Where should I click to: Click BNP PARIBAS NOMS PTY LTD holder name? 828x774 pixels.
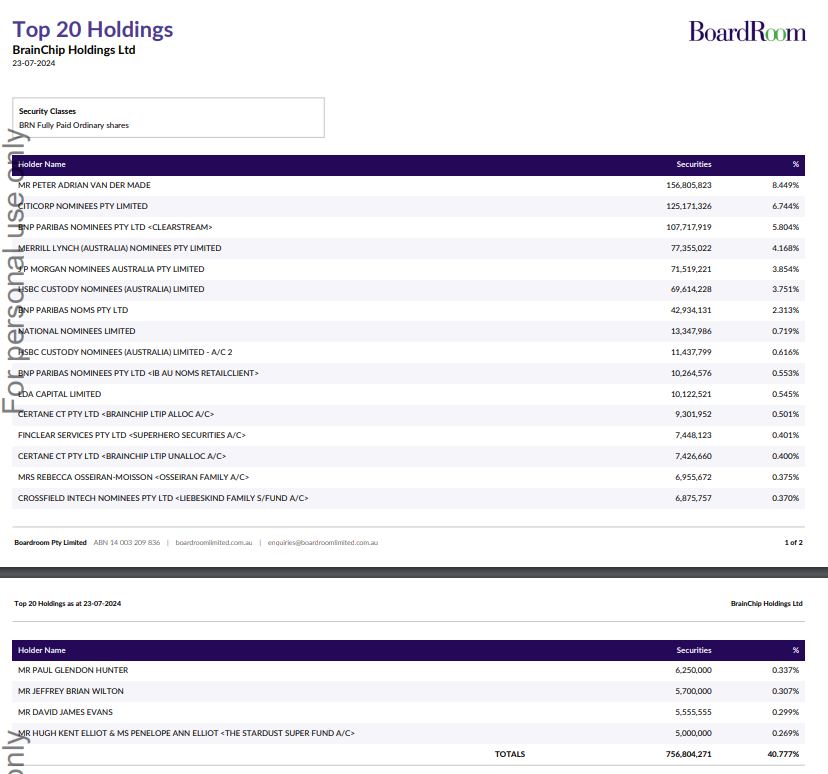(73, 310)
